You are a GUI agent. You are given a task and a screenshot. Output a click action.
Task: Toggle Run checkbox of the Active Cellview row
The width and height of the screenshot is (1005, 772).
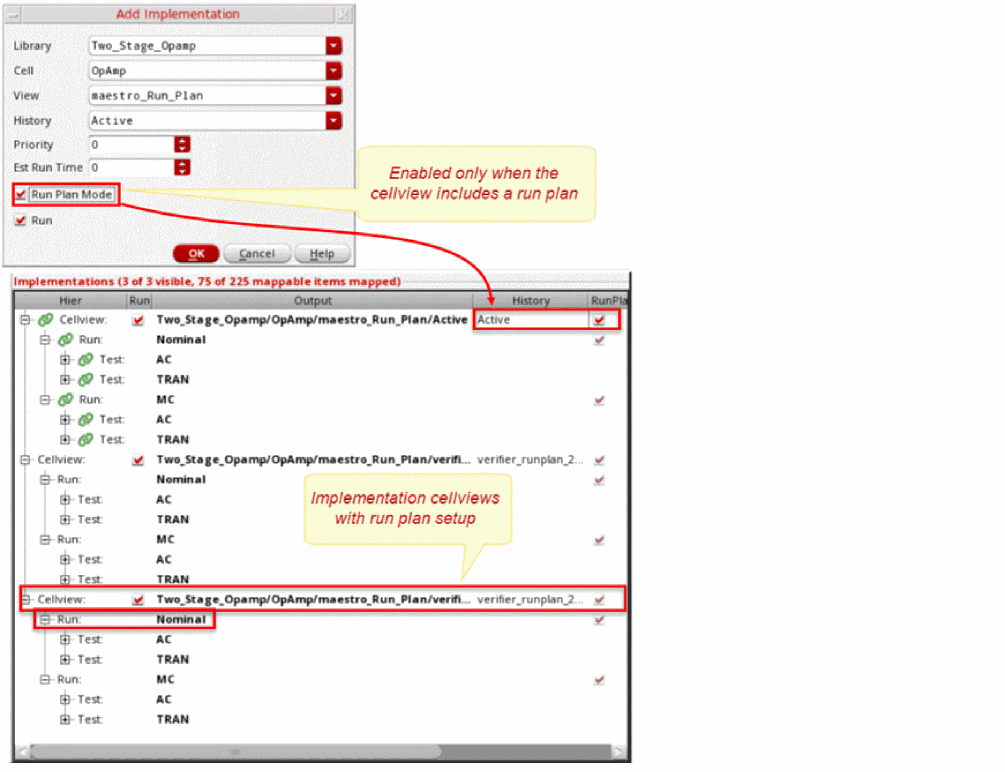click(138, 320)
